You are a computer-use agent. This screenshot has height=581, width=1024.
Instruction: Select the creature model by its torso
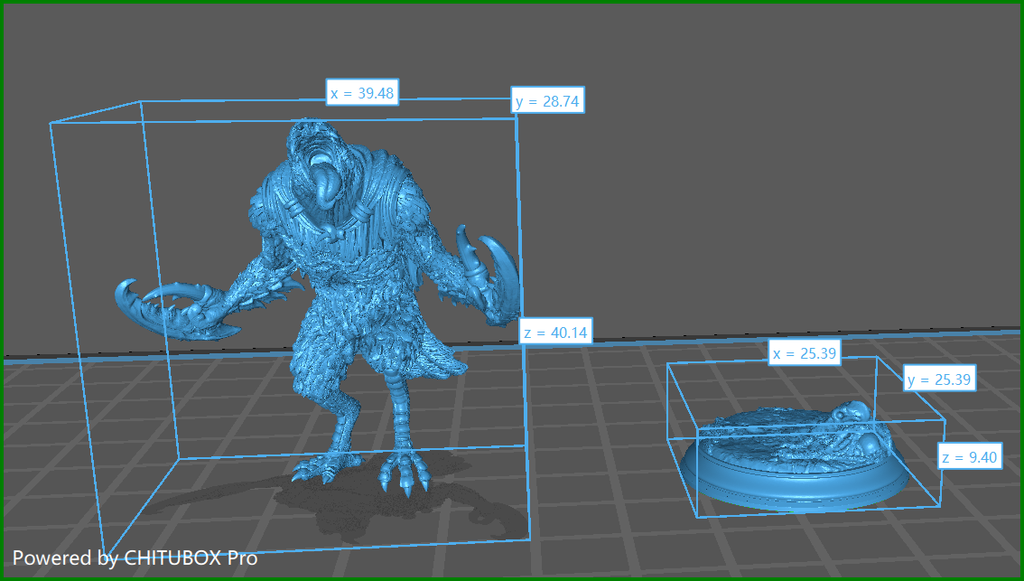[340, 274]
